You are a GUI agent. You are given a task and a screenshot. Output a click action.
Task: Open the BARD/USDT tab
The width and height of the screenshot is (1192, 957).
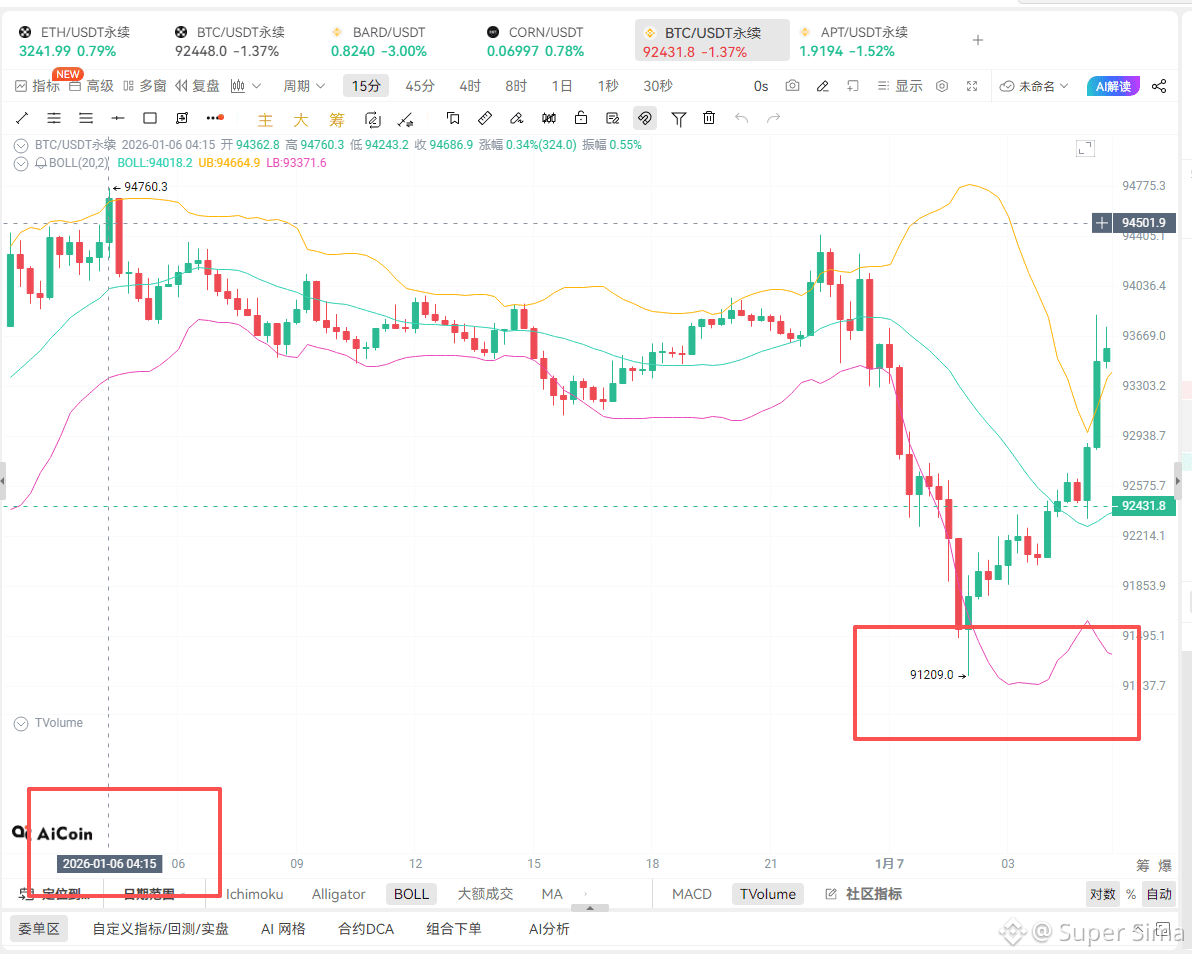click(x=379, y=42)
